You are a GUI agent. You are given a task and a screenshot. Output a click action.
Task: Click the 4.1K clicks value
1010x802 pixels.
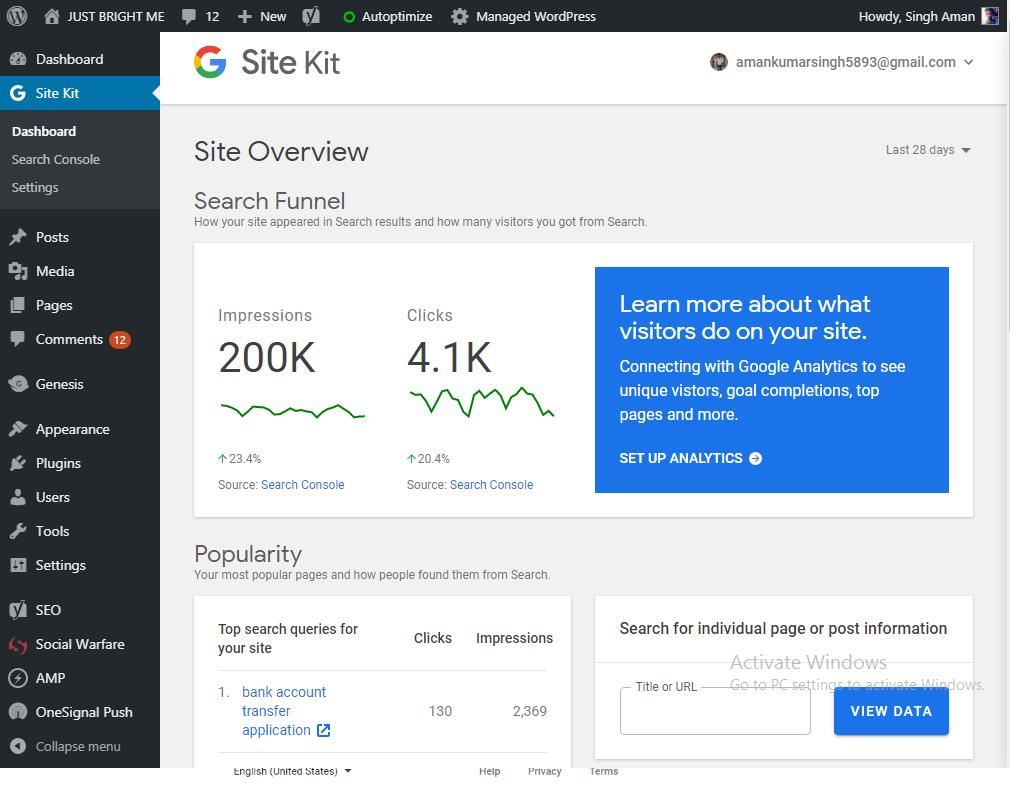coord(450,358)
